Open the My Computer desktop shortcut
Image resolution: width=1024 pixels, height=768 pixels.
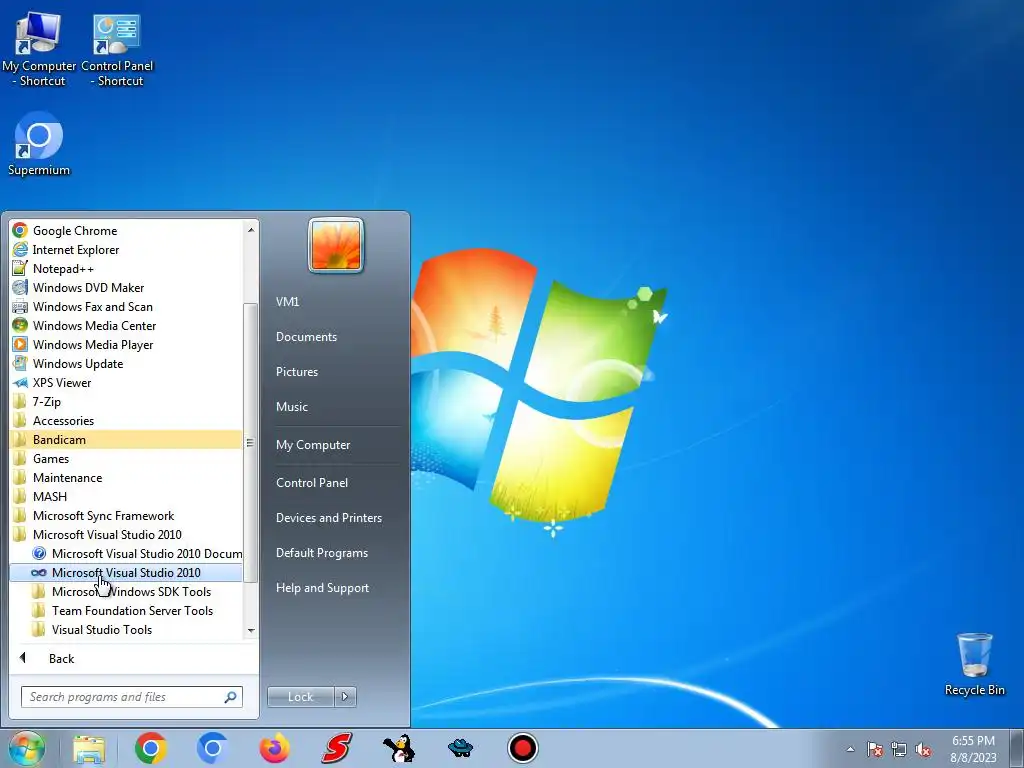tap(39, 50)
